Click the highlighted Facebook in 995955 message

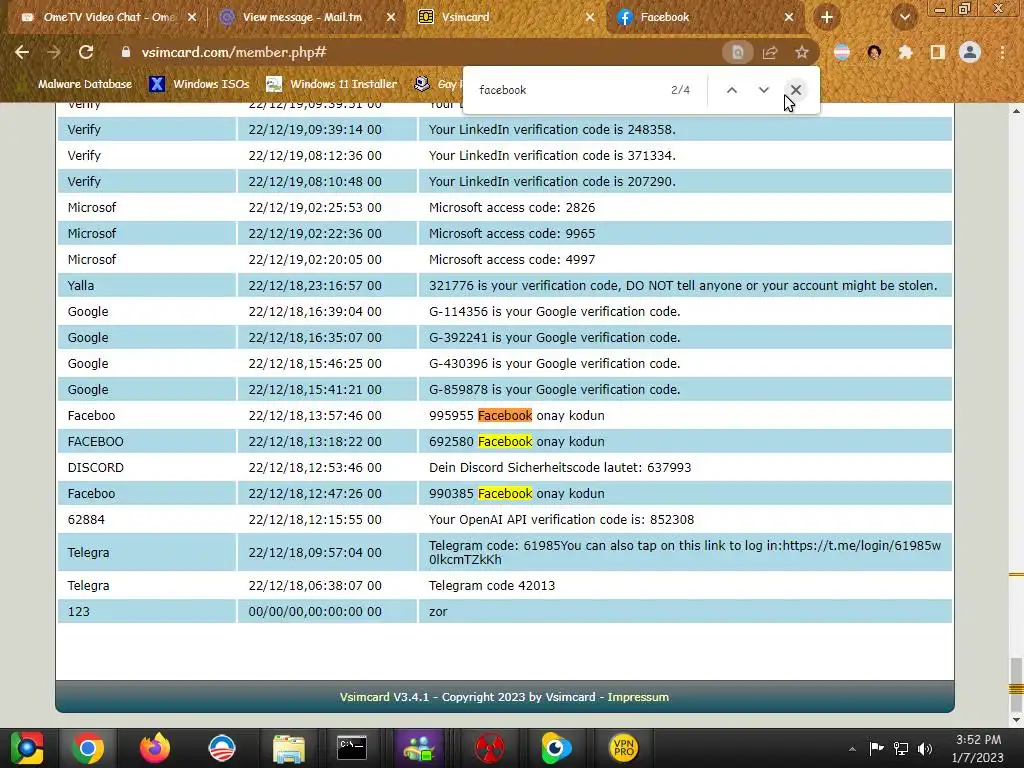point(505,415)
